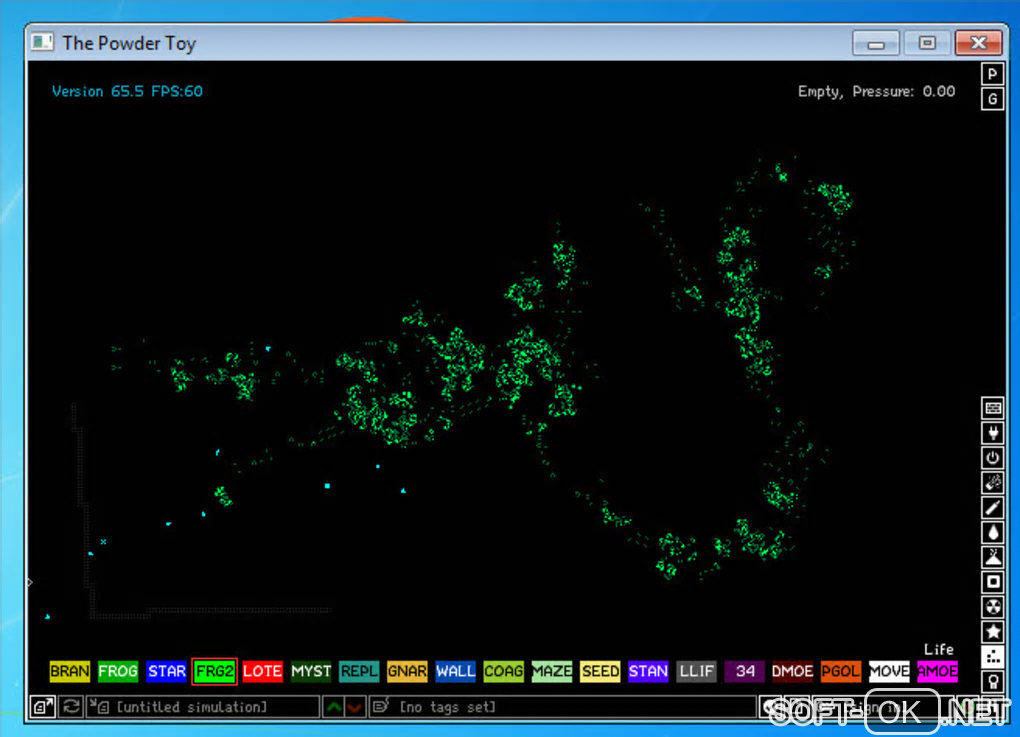Open the Life category (dots icon)
The width and height of the screenshot is (1020, 737).
click(993, 656)
